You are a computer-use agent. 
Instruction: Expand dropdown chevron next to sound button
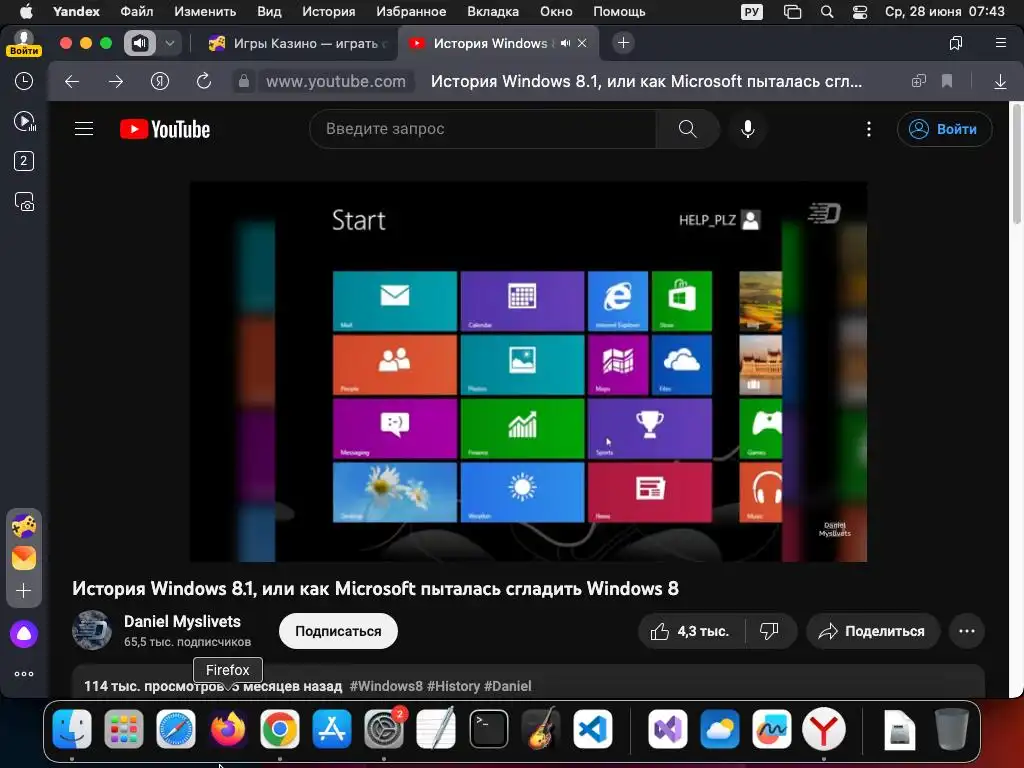170,43
